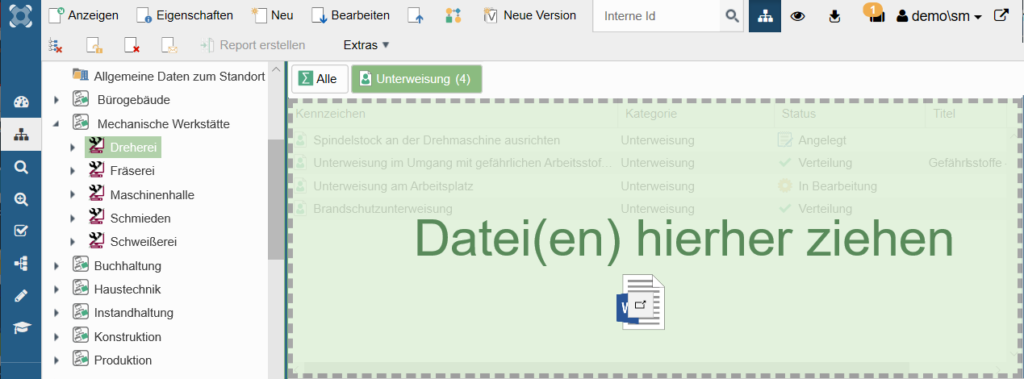The image size is (1024, 379).
Task: Select Haustechnik in the tree
Action: tap(127, 289)
